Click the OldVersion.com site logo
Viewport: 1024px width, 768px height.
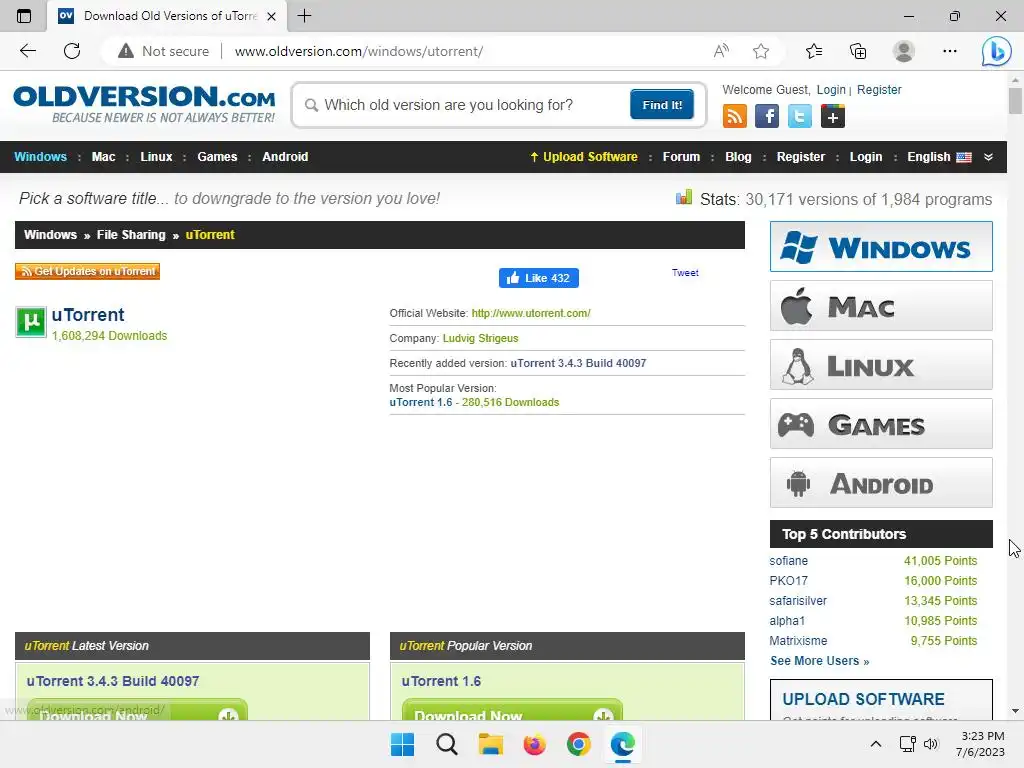coord(144,104)
